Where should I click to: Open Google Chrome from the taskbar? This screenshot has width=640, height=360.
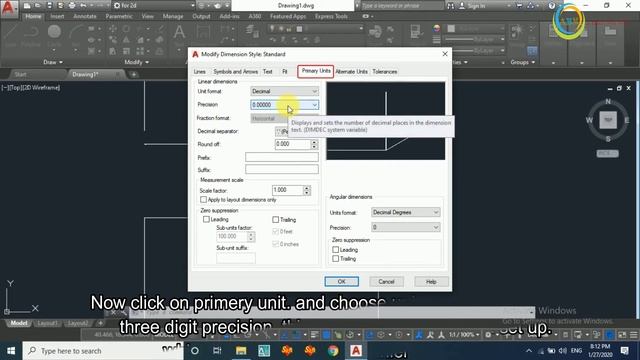coord(333,351)
